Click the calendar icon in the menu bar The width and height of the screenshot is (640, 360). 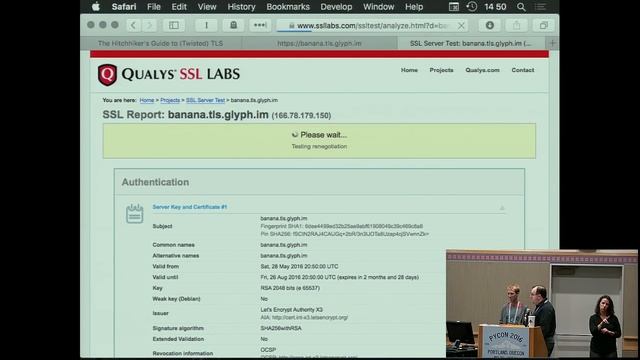click(x=453, y=7)
